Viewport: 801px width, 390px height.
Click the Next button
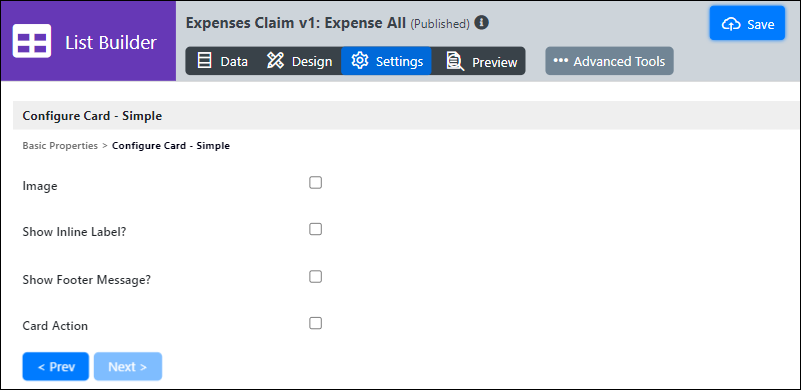[x=128, y=366]
